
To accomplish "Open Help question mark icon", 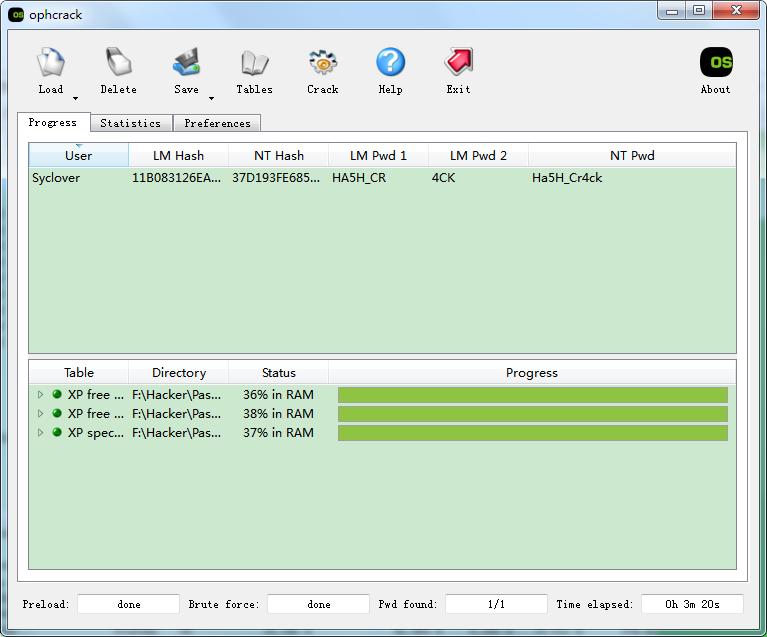I will pos(390,62).
